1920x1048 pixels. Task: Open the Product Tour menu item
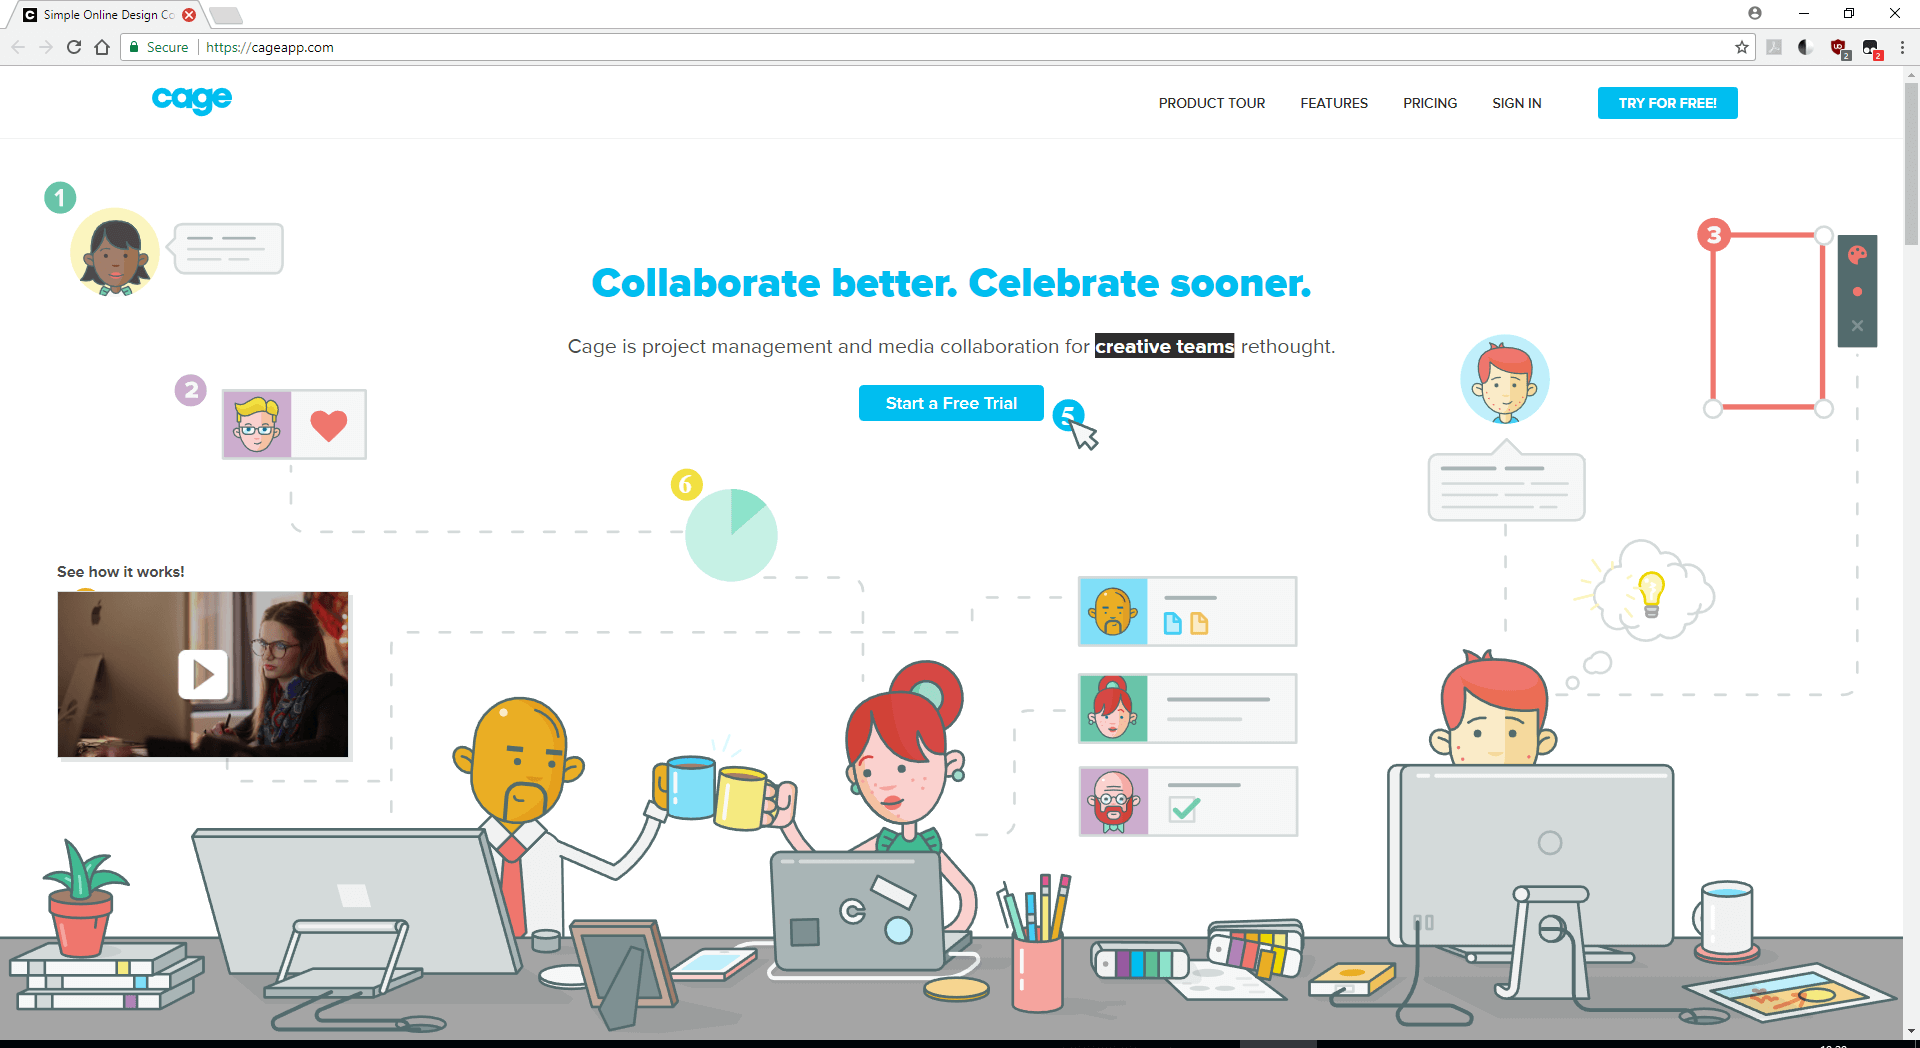1212,103
